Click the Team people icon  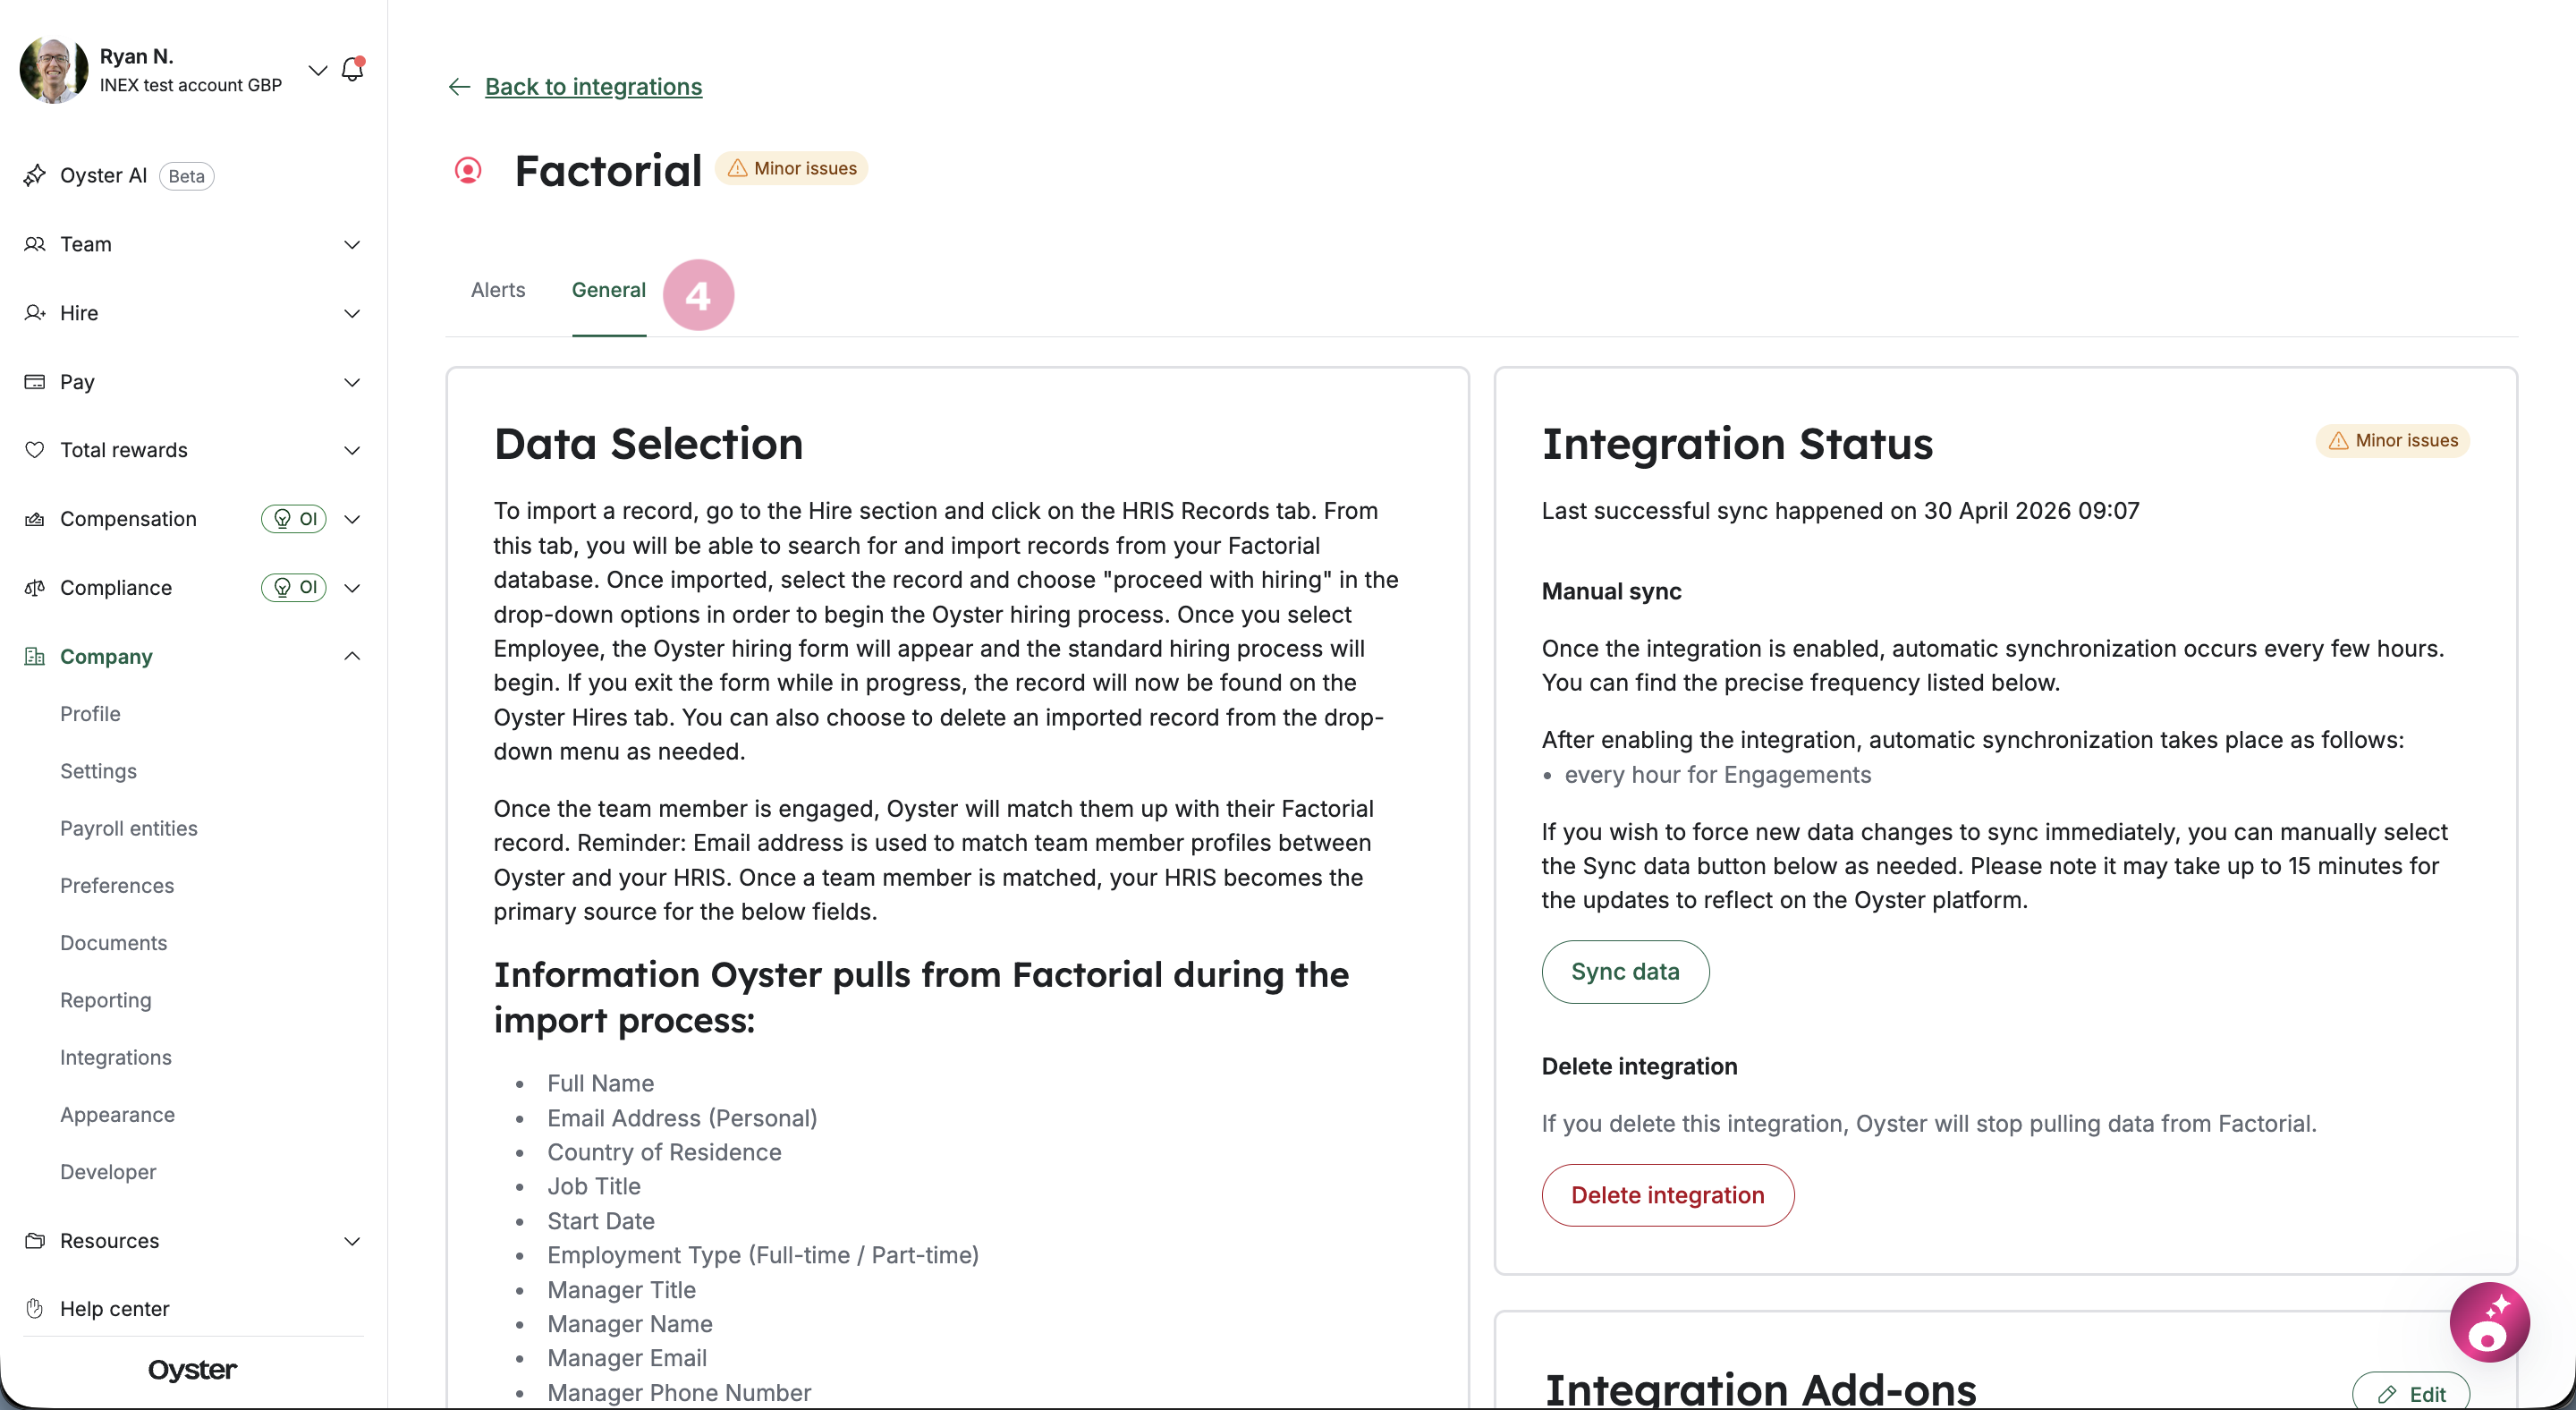click(x=35, y=244)
